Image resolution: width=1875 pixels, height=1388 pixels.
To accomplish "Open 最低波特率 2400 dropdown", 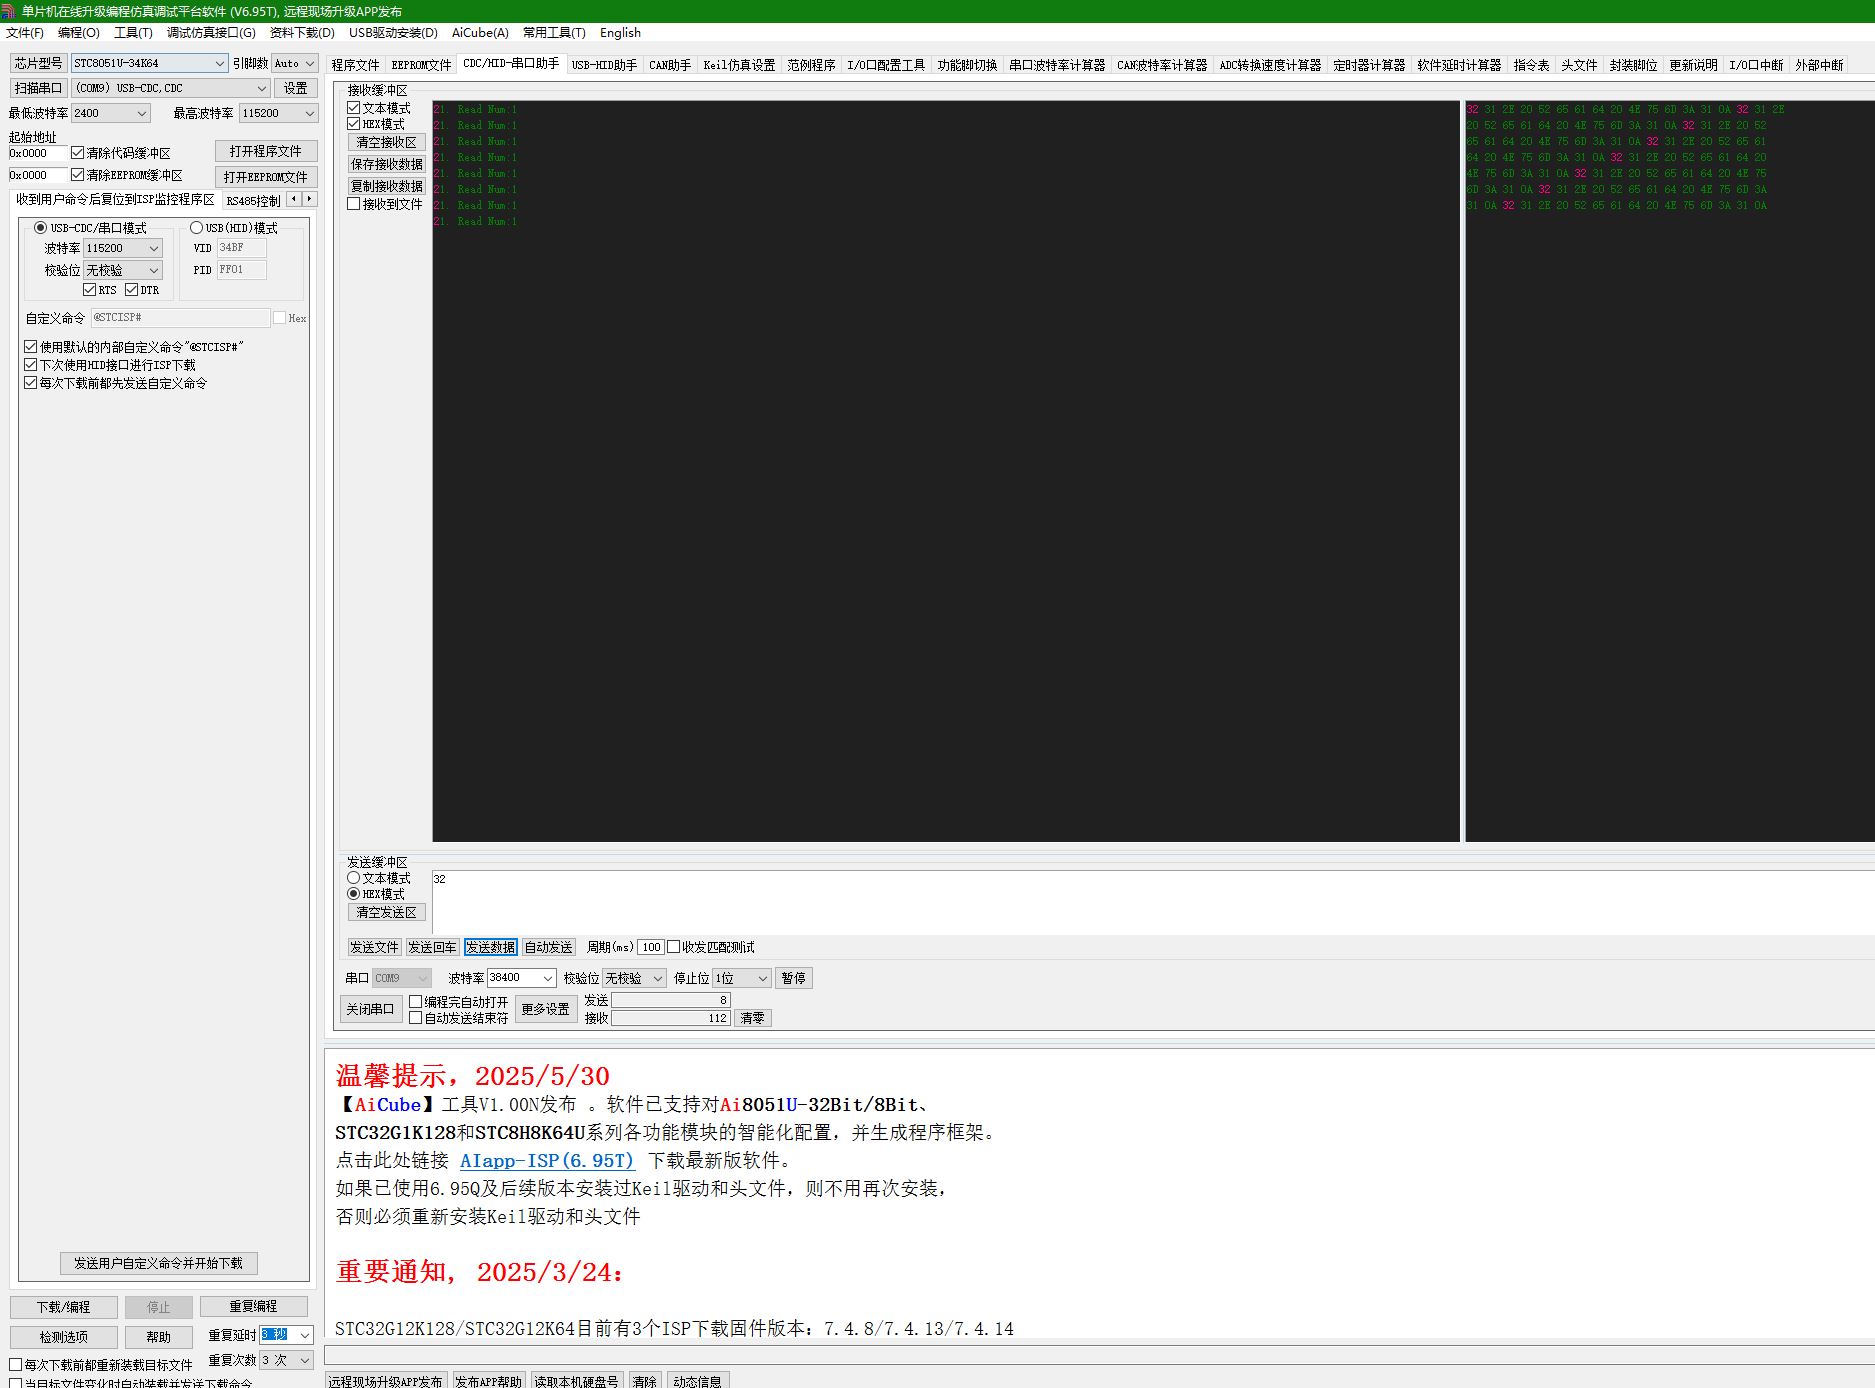I will 111,113.
